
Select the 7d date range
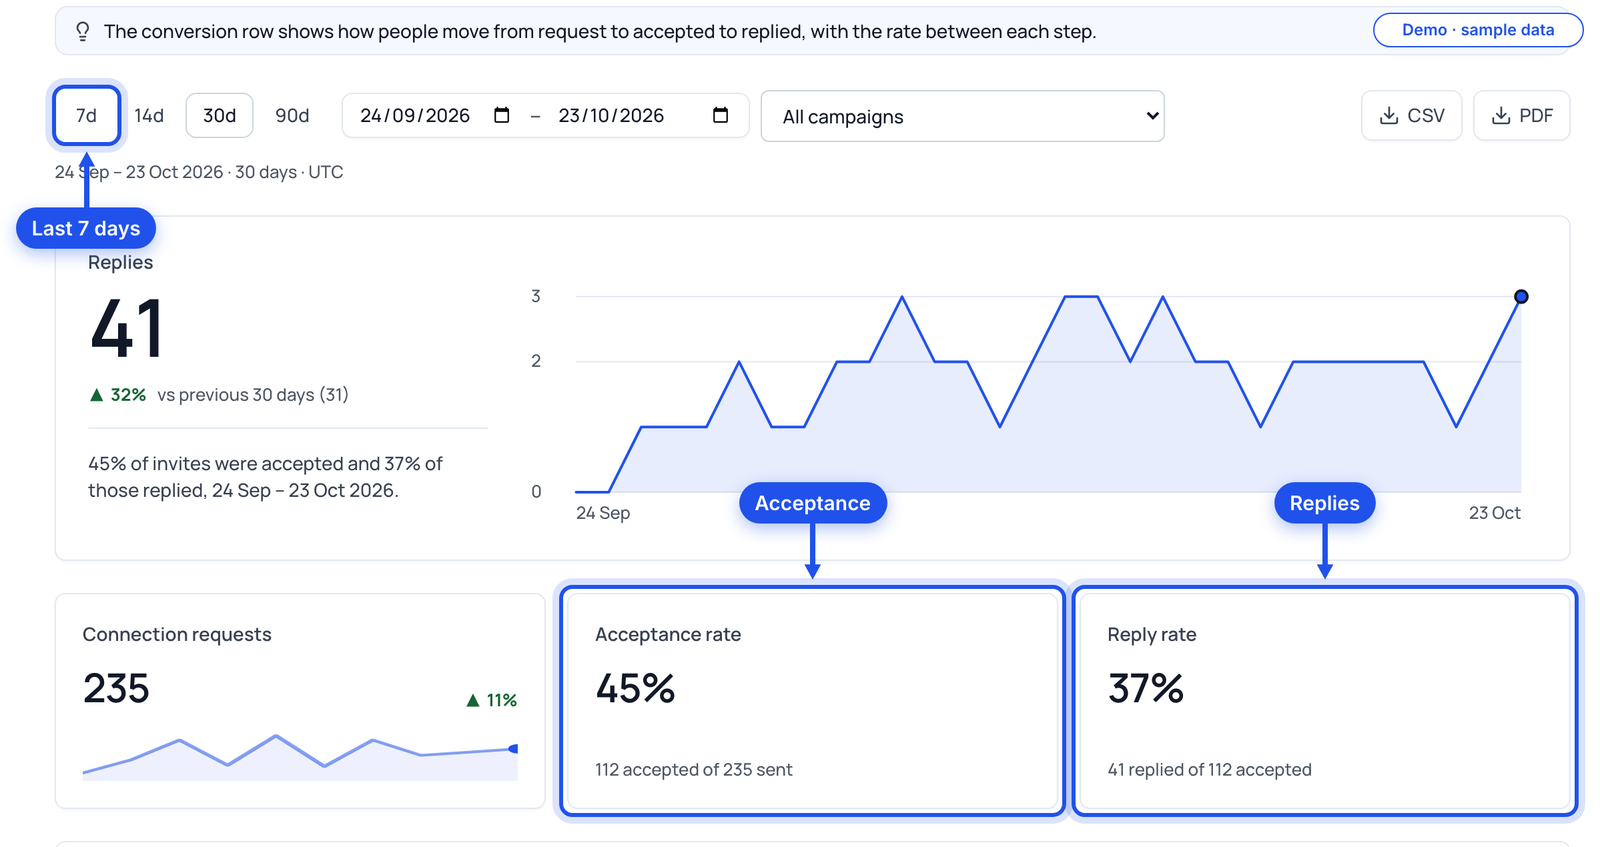pos(87,116)
